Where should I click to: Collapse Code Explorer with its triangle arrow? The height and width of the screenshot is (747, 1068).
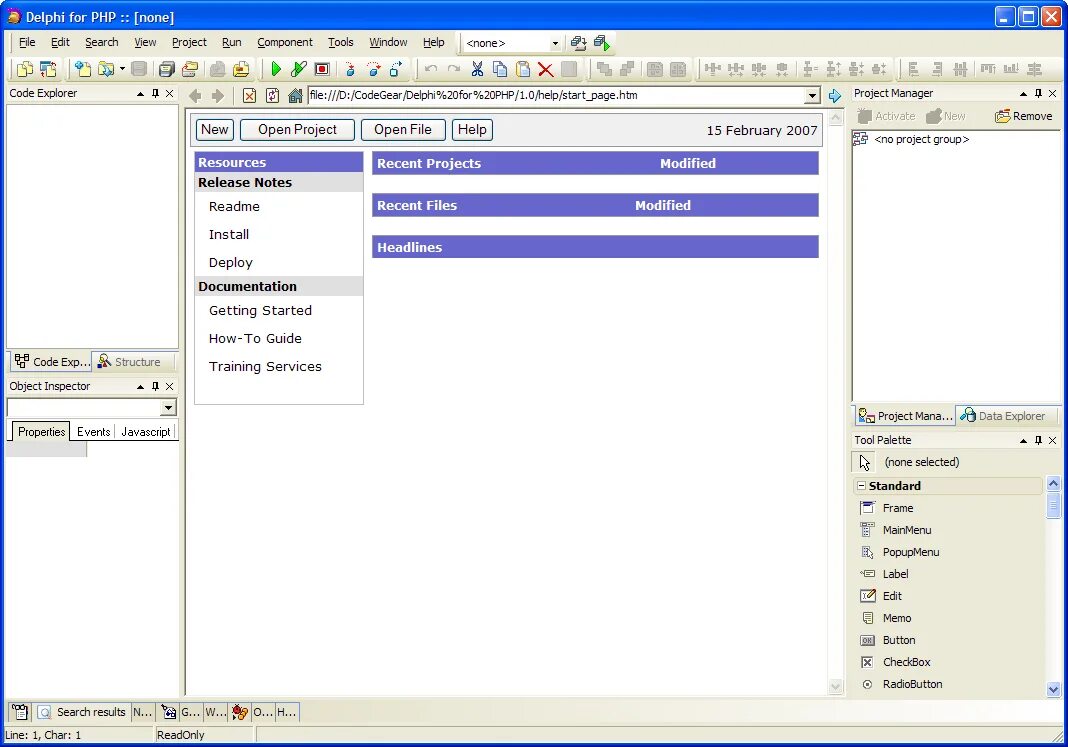coord(140,93)
